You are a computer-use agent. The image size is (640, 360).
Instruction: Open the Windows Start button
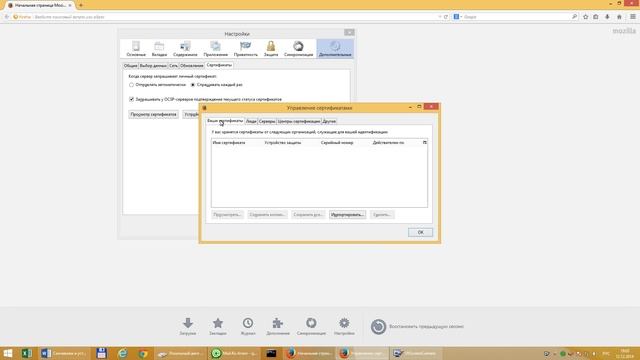[8, 353]
